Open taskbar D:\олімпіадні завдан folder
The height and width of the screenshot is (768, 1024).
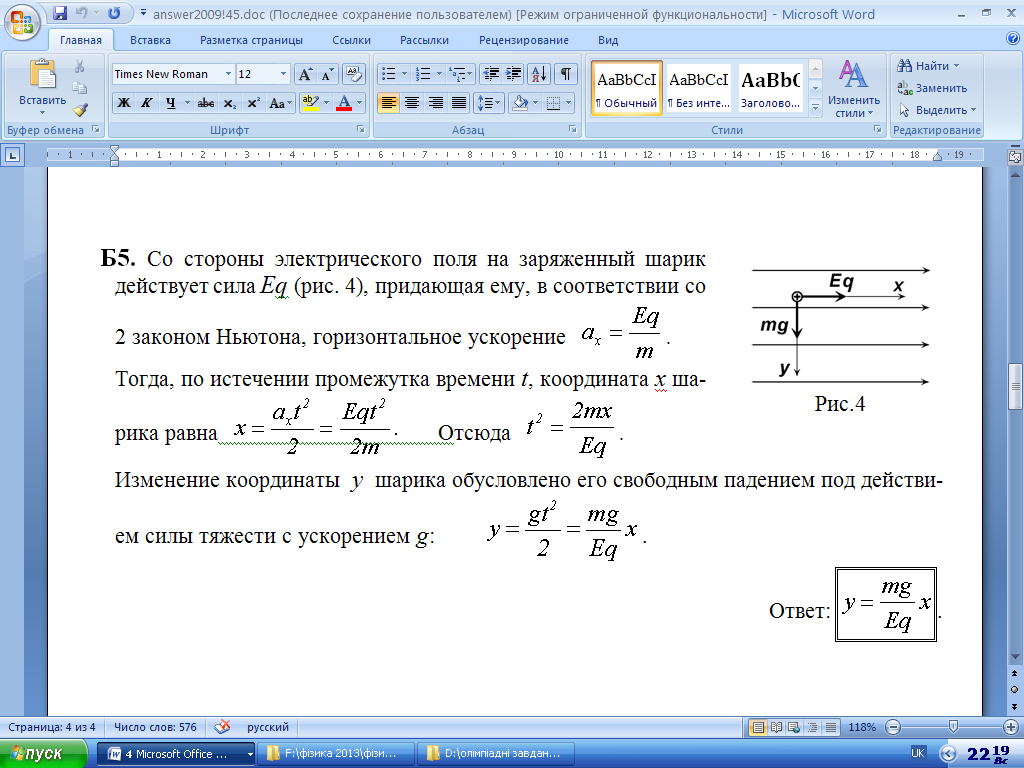[496, 754]
